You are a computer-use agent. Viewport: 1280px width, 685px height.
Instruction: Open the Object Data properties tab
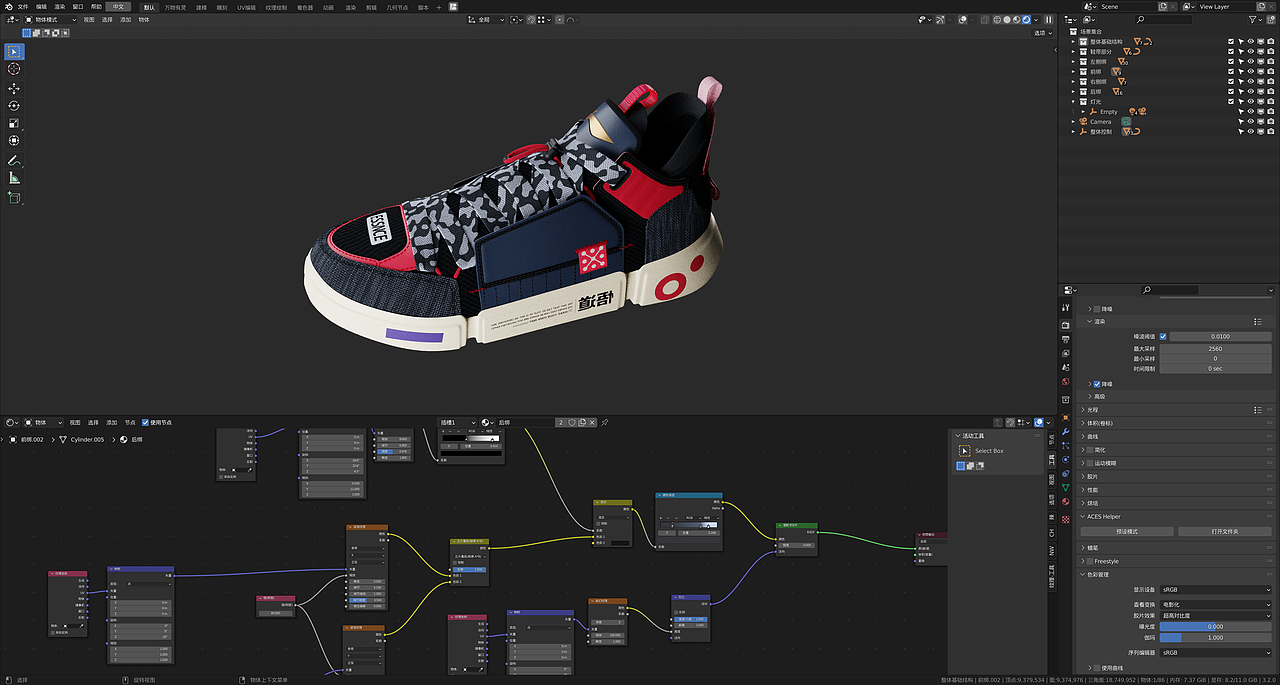1066,487
